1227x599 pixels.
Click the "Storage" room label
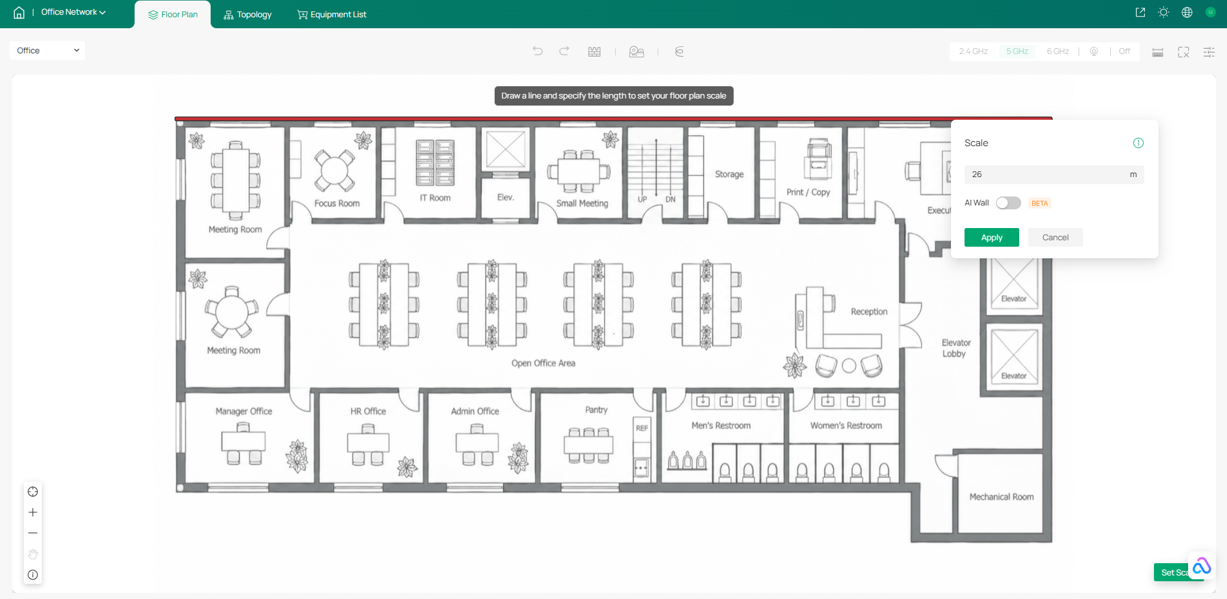(x=729, y=174)
